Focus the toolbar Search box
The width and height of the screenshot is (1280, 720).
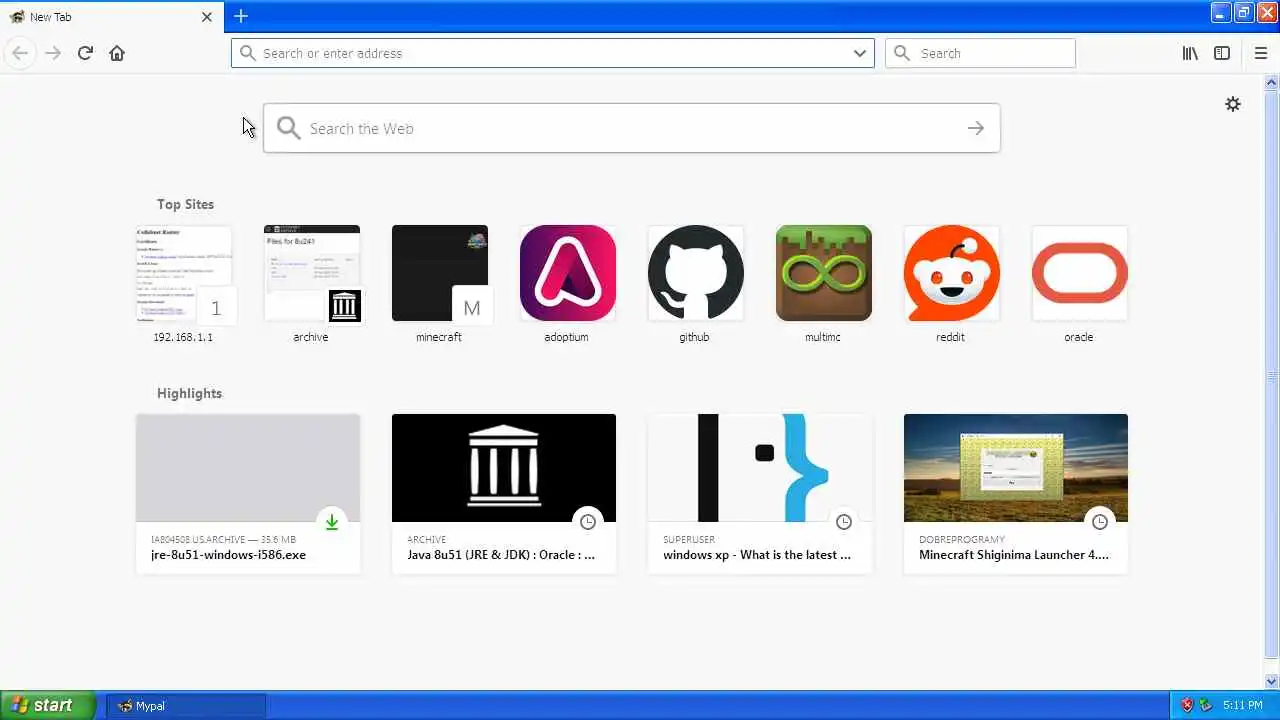tap(980, 53)
